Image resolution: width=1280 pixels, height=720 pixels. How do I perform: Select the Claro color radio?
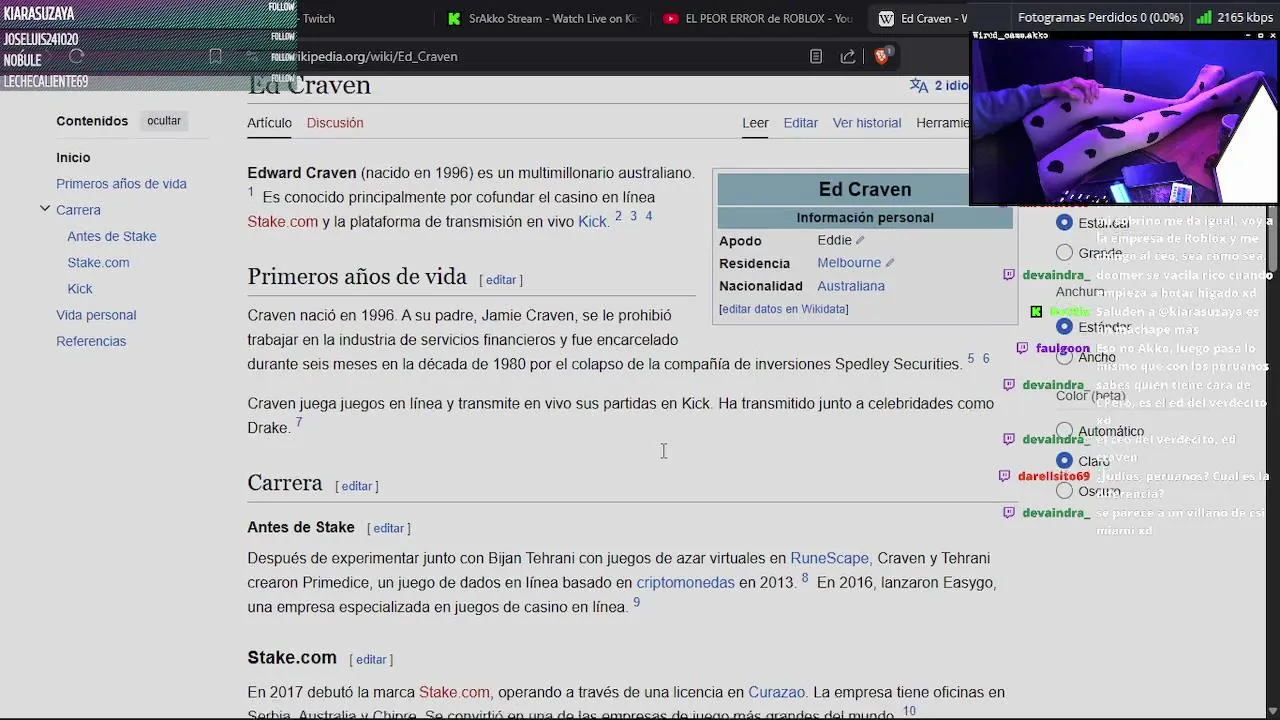(1064, 461)
